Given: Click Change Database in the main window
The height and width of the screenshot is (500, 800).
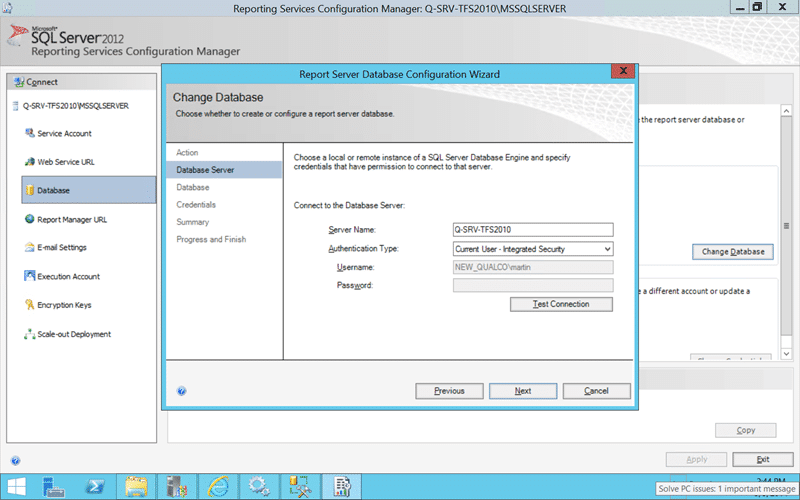Looking at the screenshot, I should tap(733, 252).
